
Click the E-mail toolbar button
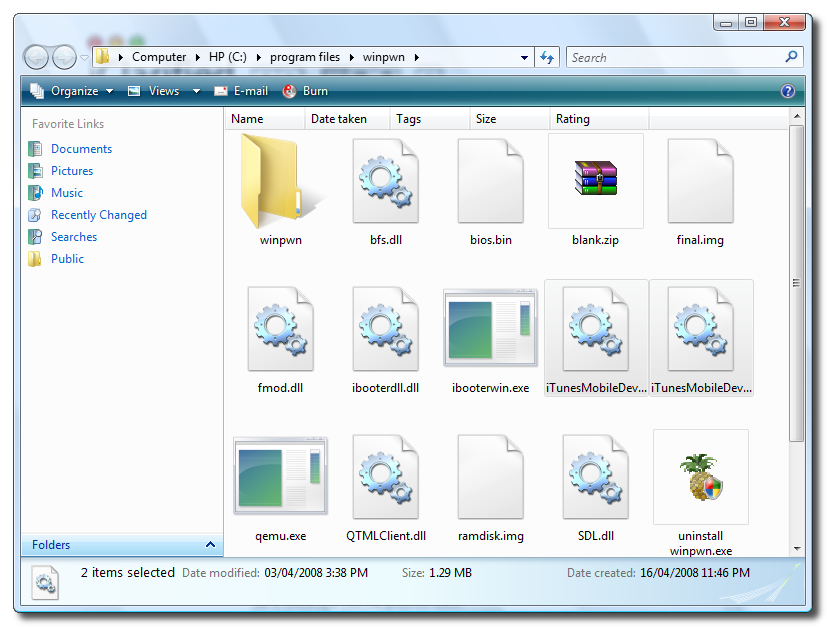[241, 91]
